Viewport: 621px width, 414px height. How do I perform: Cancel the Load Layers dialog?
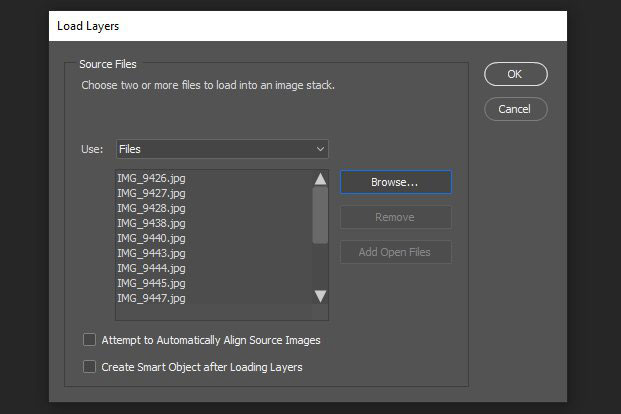[x=516, y=109]
